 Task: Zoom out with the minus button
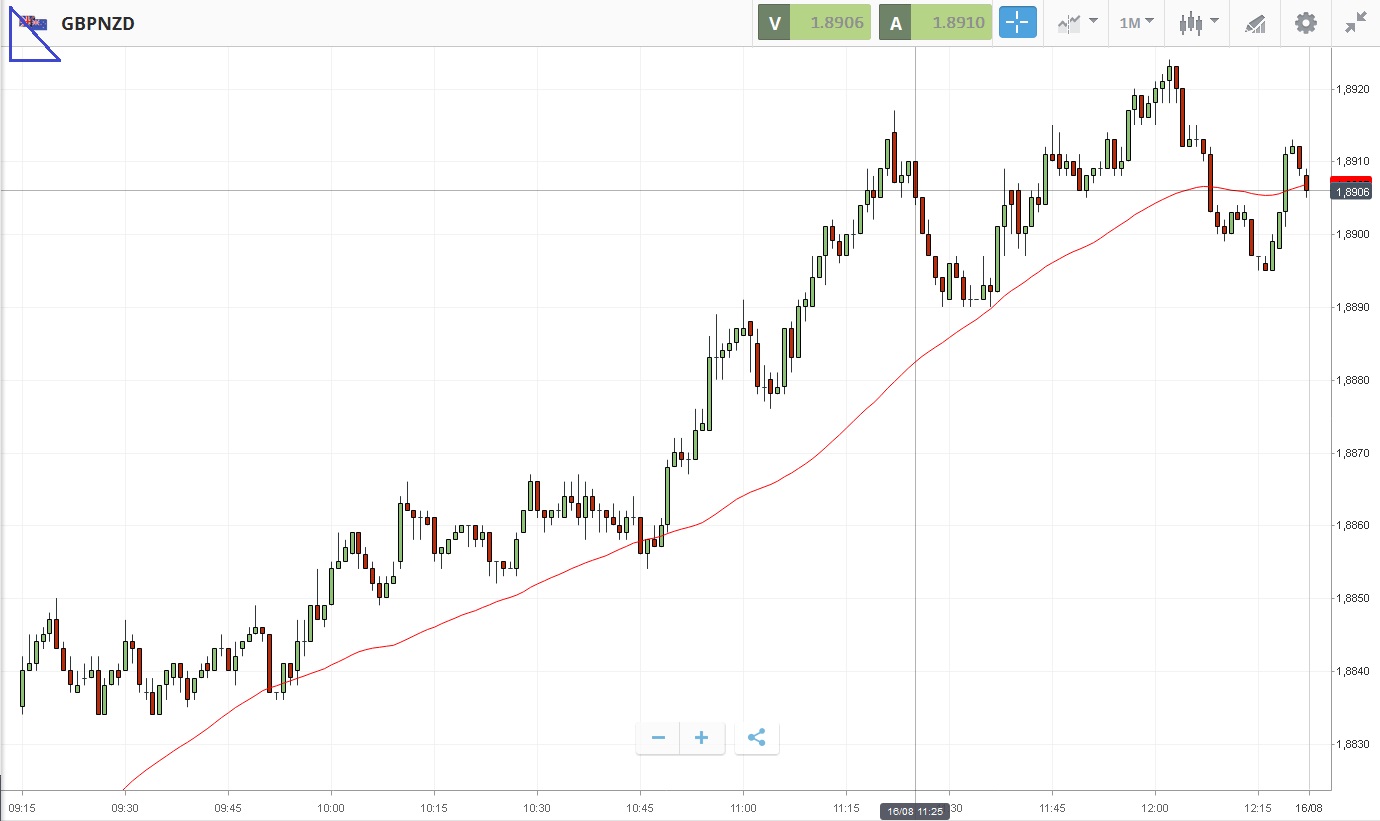(x=658, y=739)
